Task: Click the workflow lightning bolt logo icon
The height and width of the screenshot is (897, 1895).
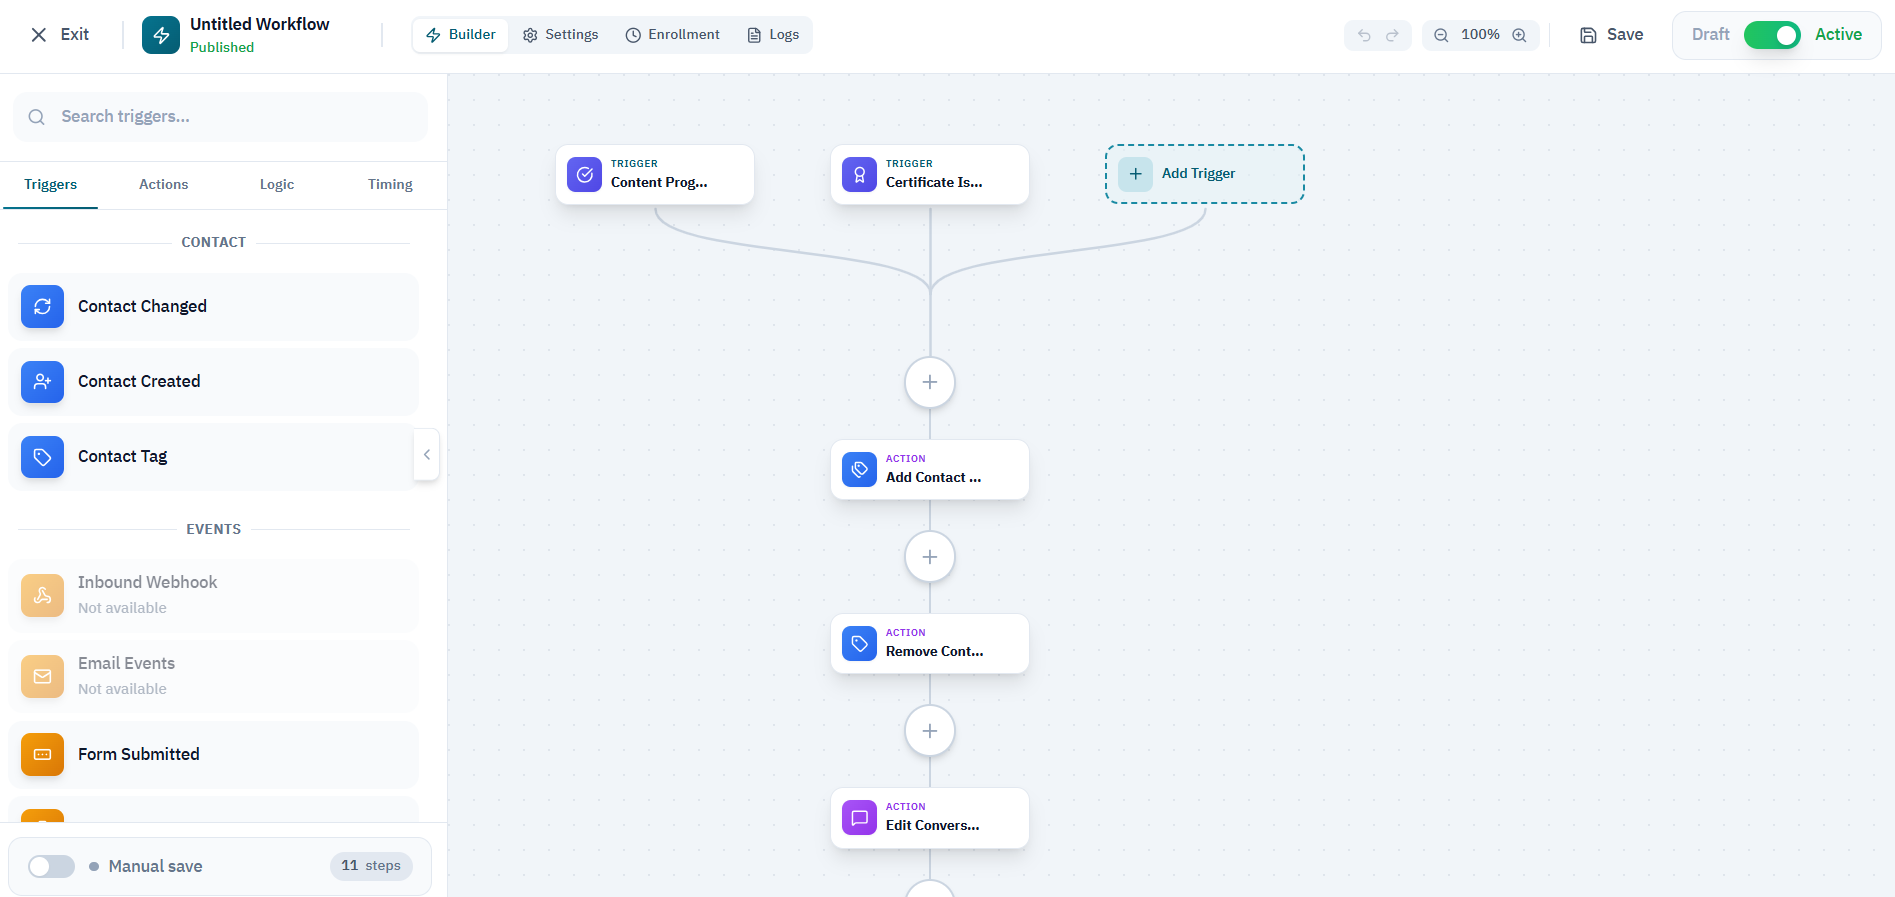Action: click(x=161, y=35)
